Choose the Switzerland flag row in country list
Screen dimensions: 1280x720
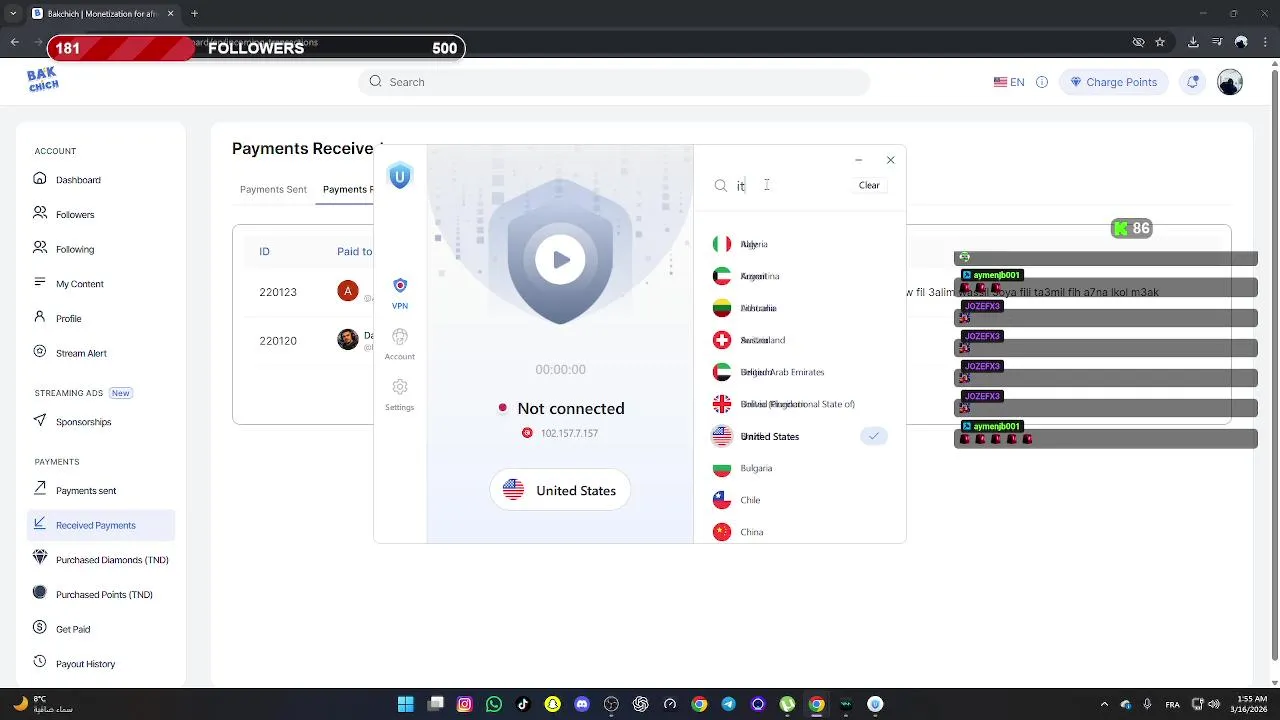pos(799,340)
